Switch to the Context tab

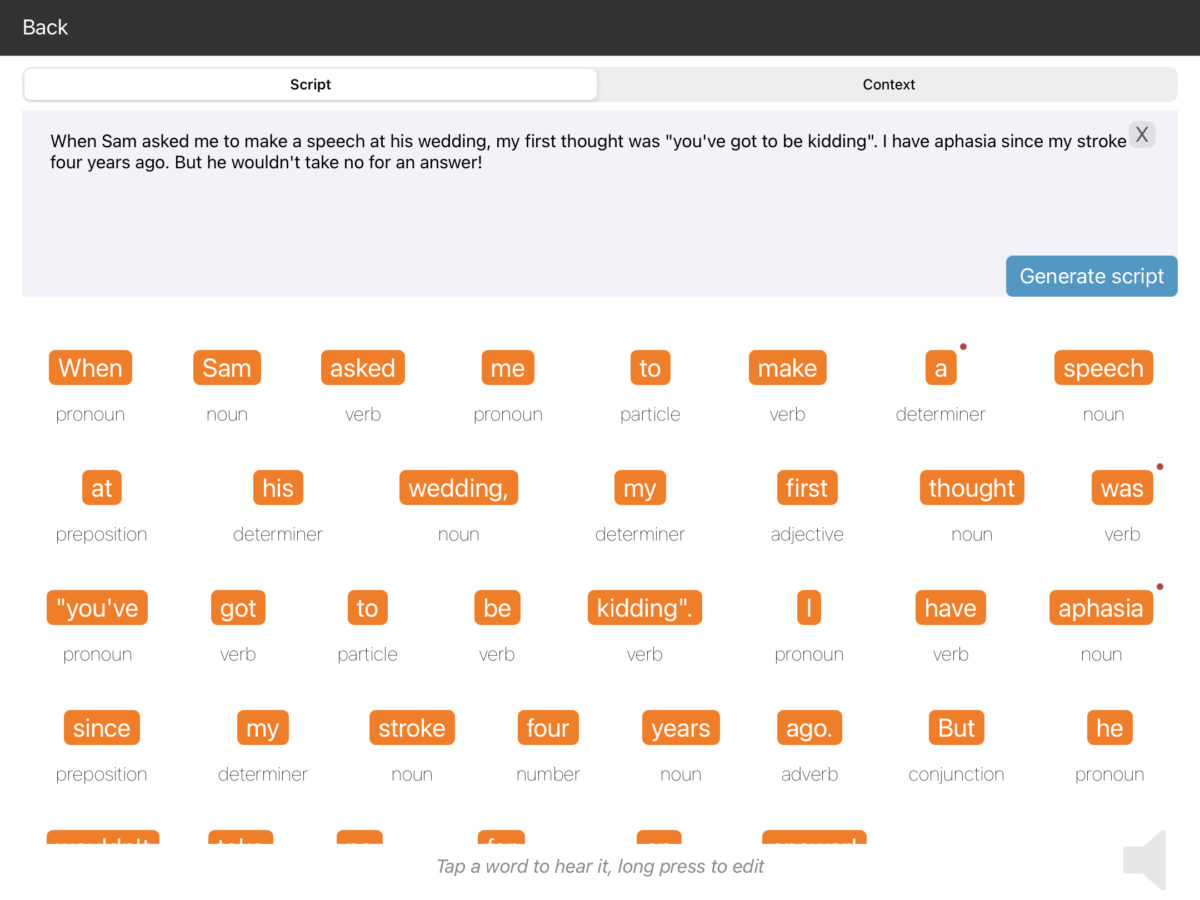click(x=888, y=85)
